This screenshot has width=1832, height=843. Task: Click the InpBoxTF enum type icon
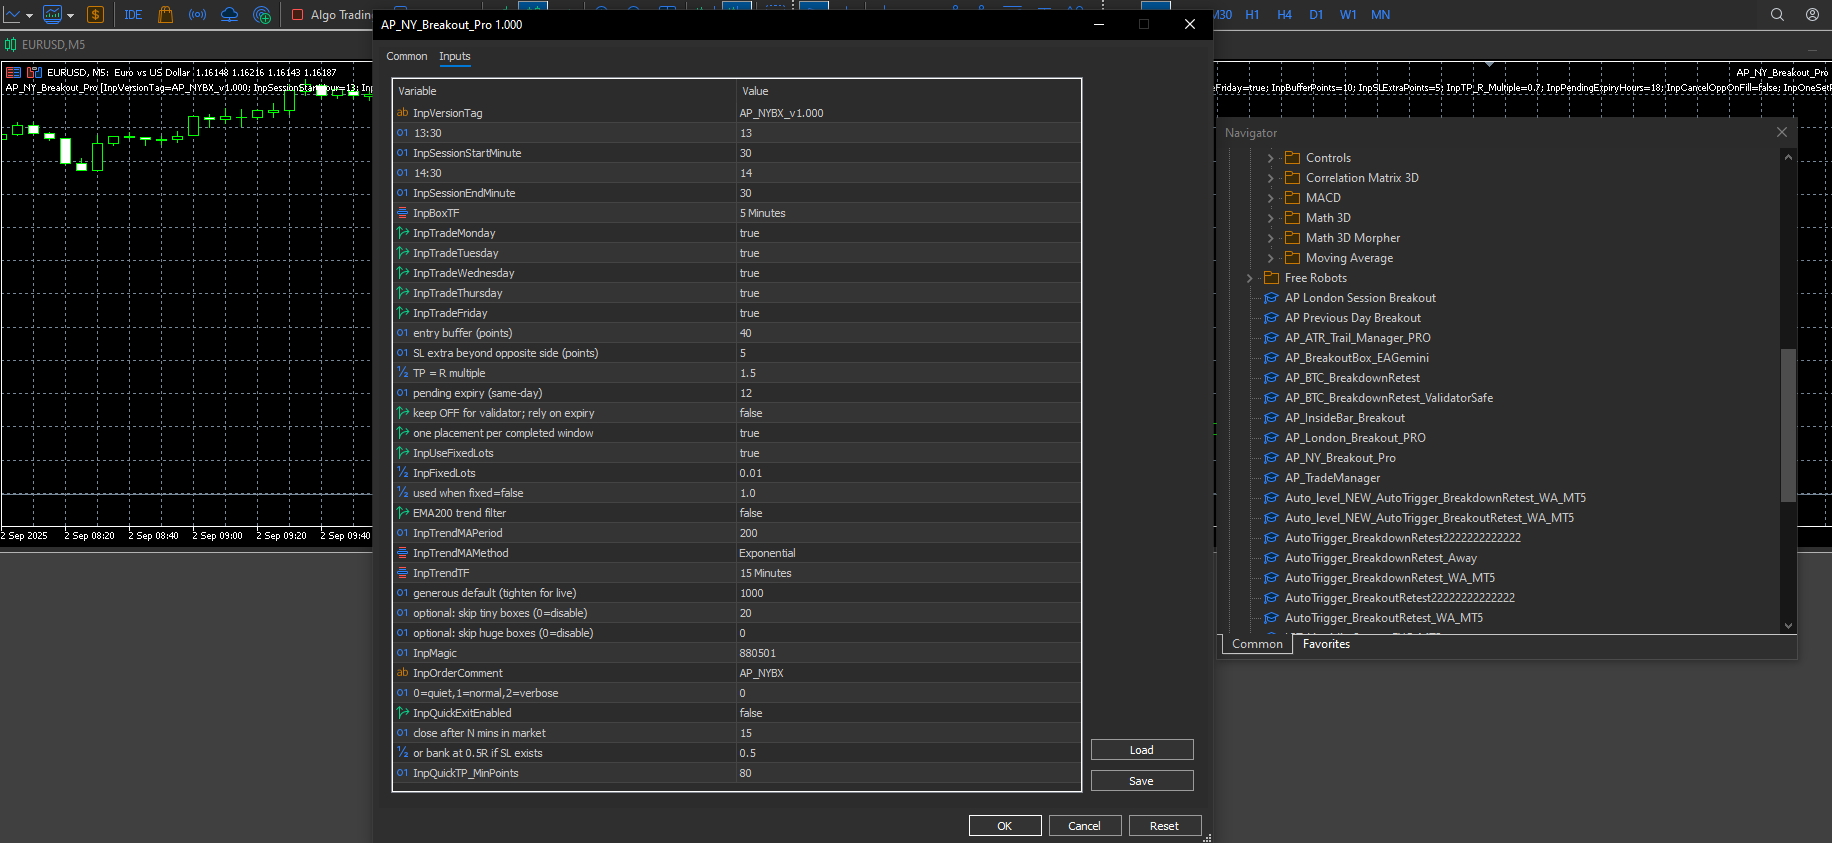point(402,213)
